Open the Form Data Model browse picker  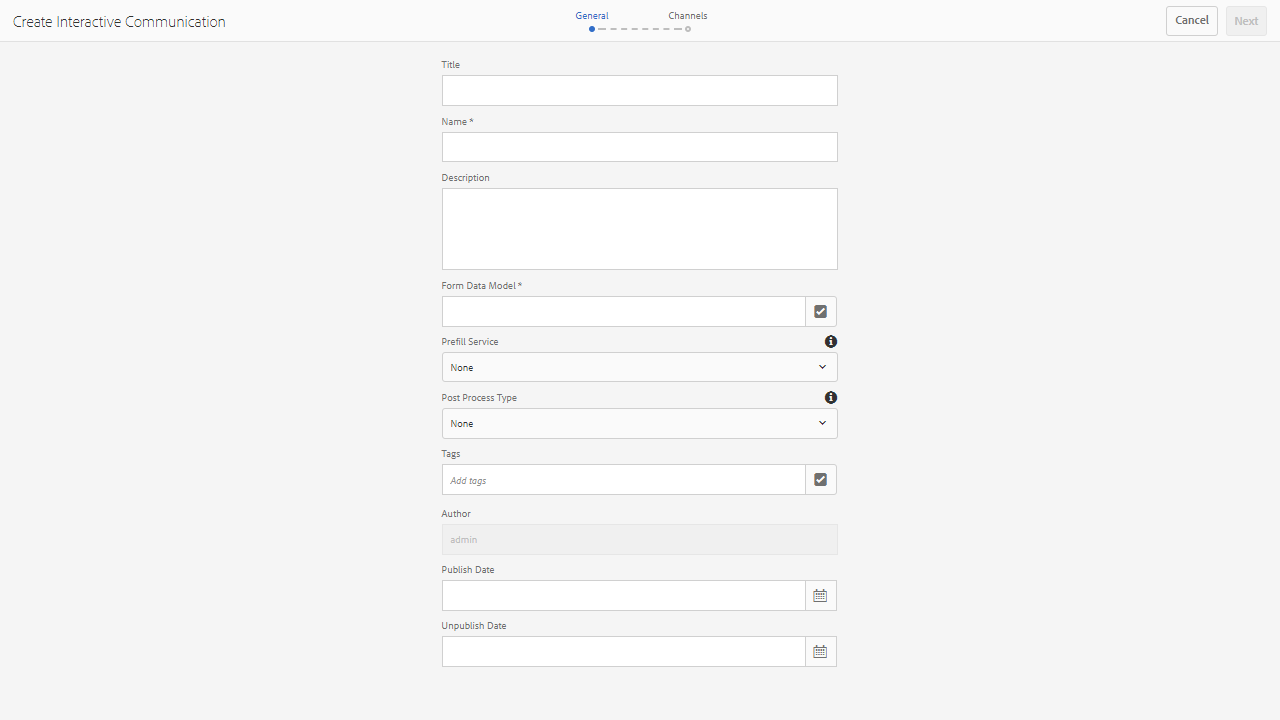coord(821,312)
